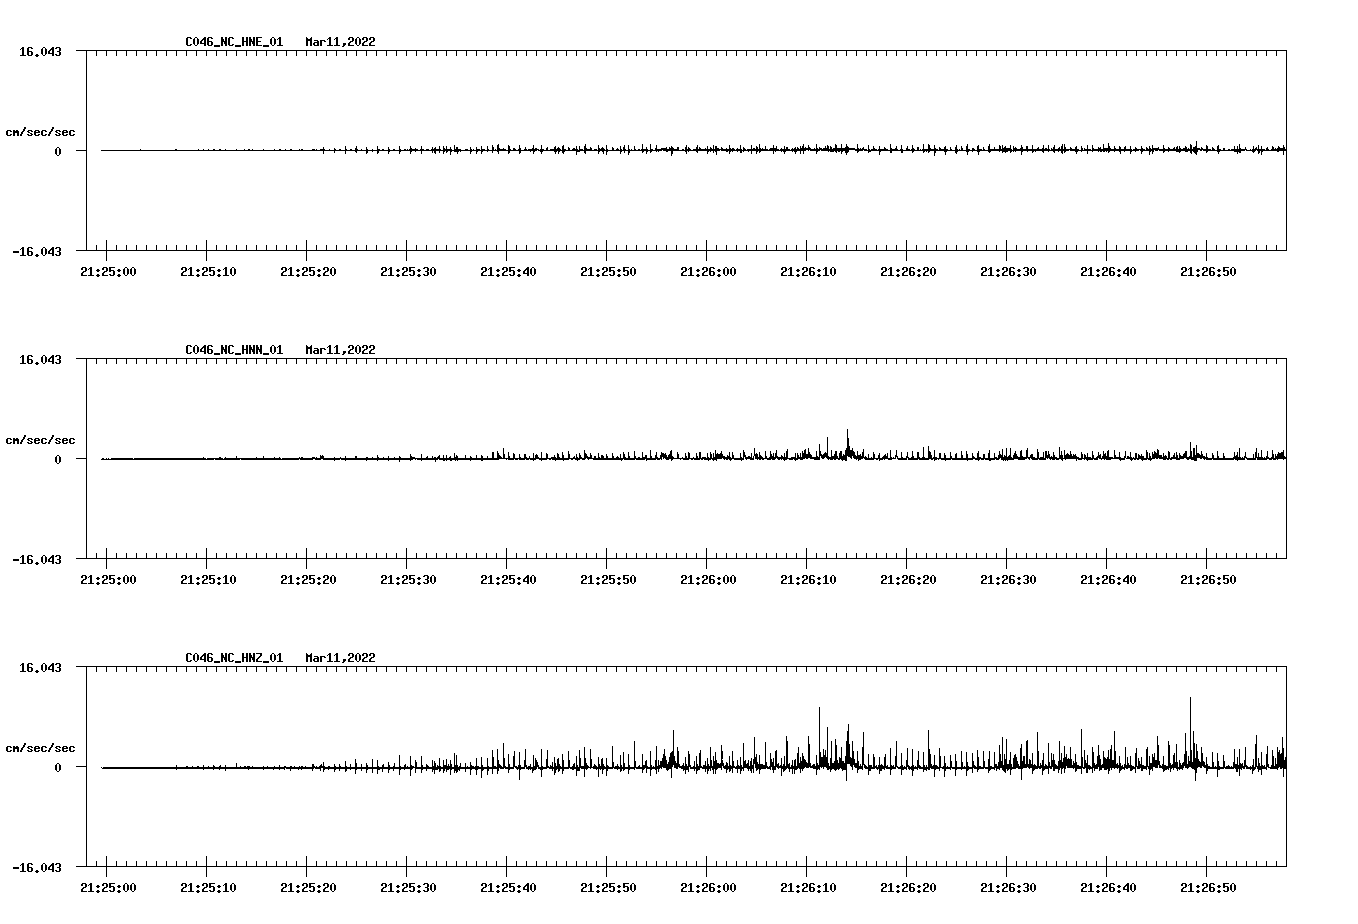Click the 21:25:00 time label on the HNE axis

click(108, 272)
